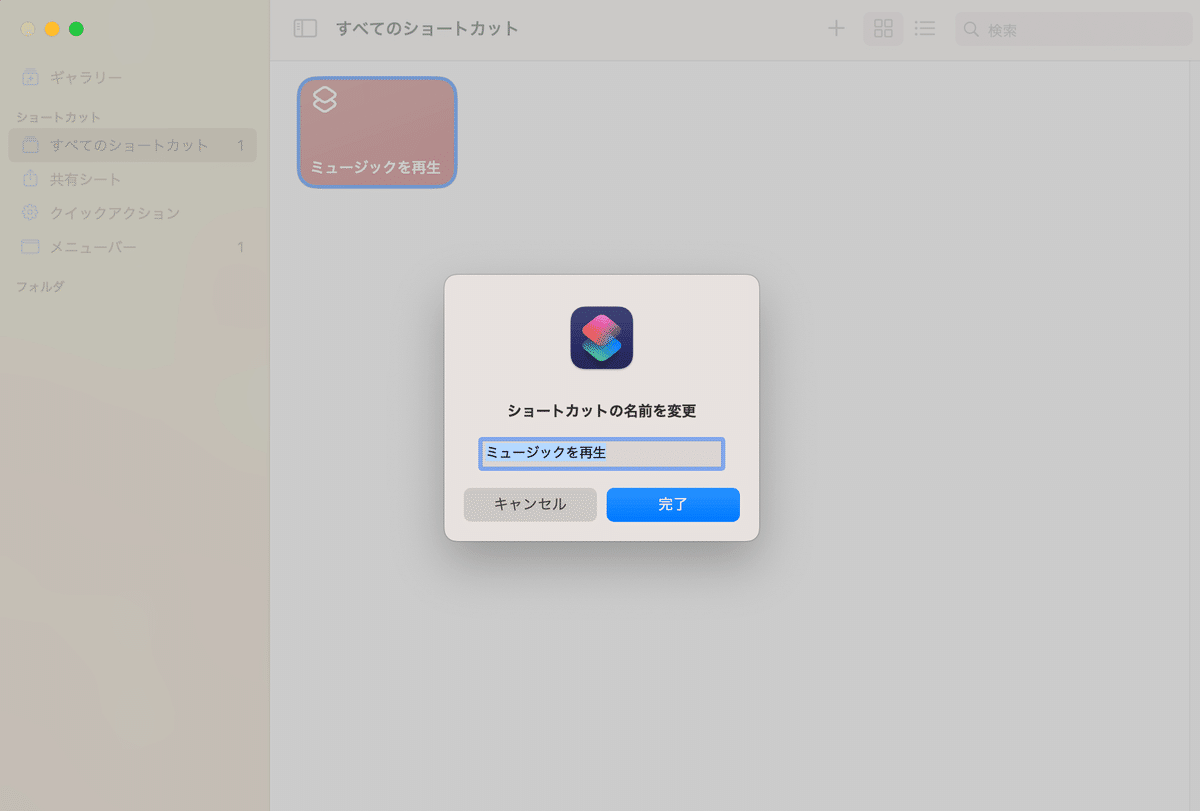Minimize the window with the yellow button

[x=52, y=29]
